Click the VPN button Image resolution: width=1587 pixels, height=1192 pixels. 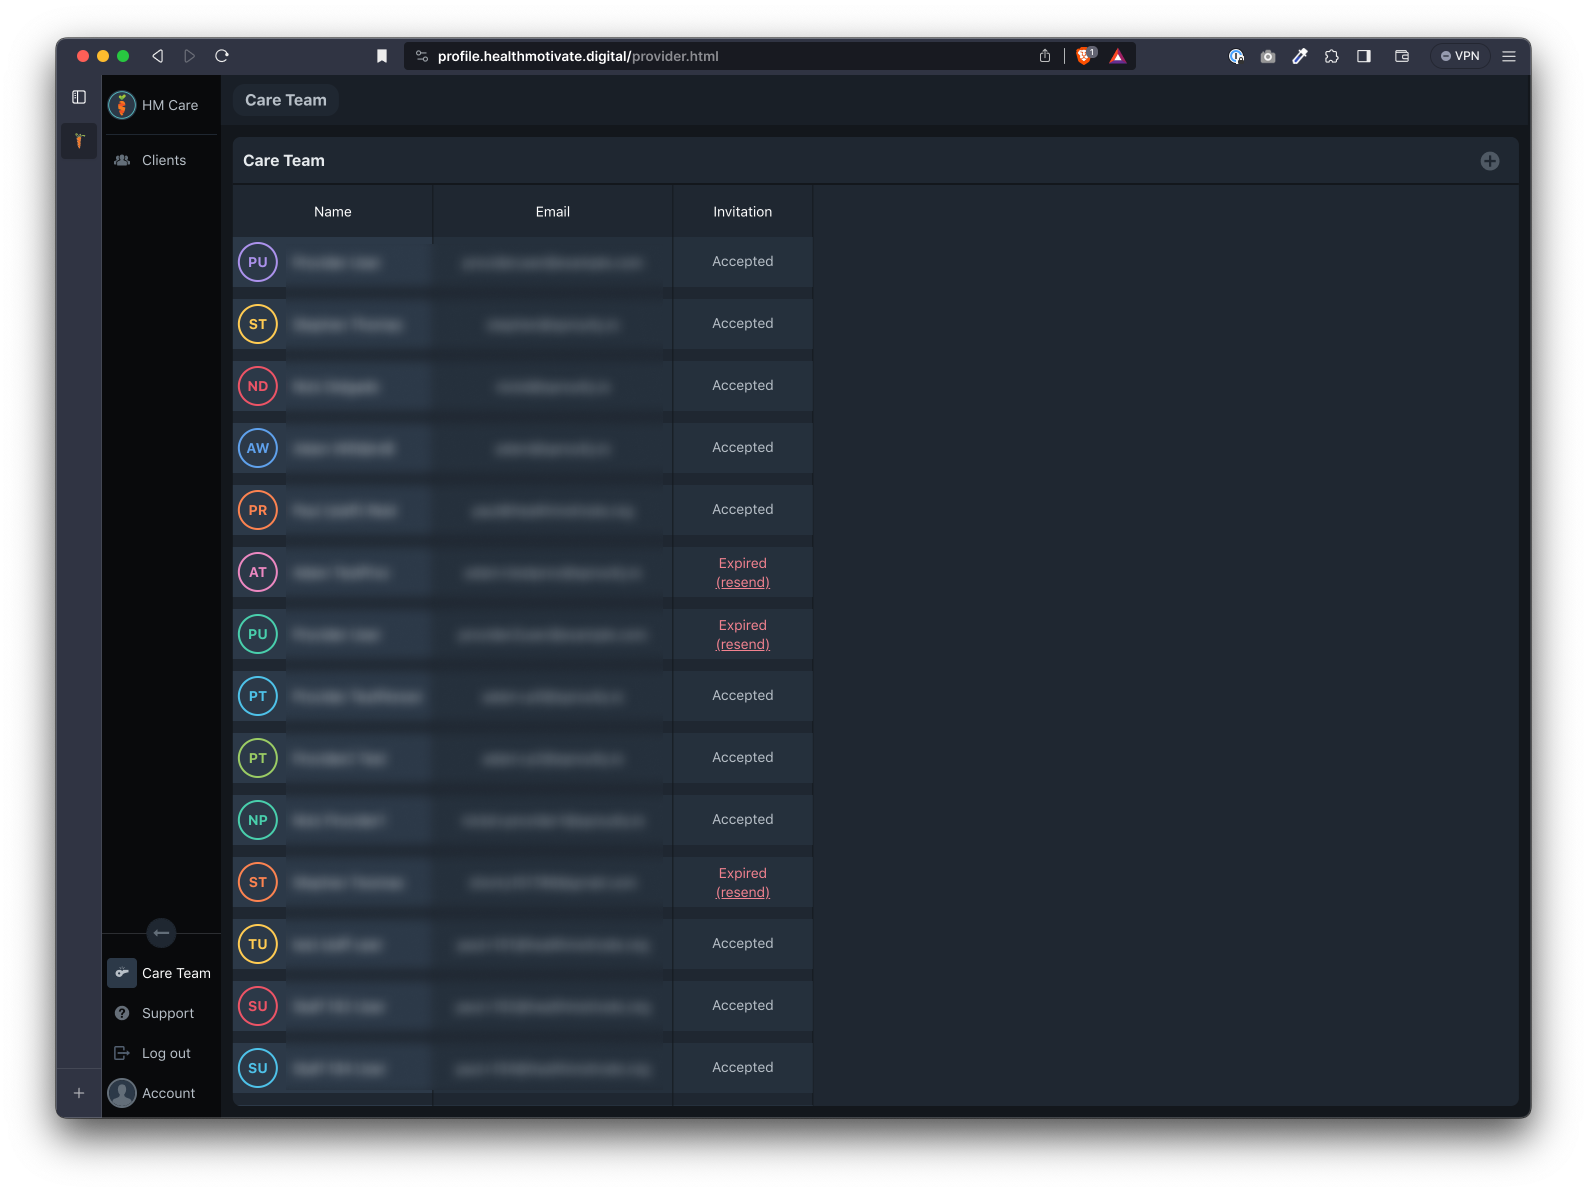click(1460, 56)
